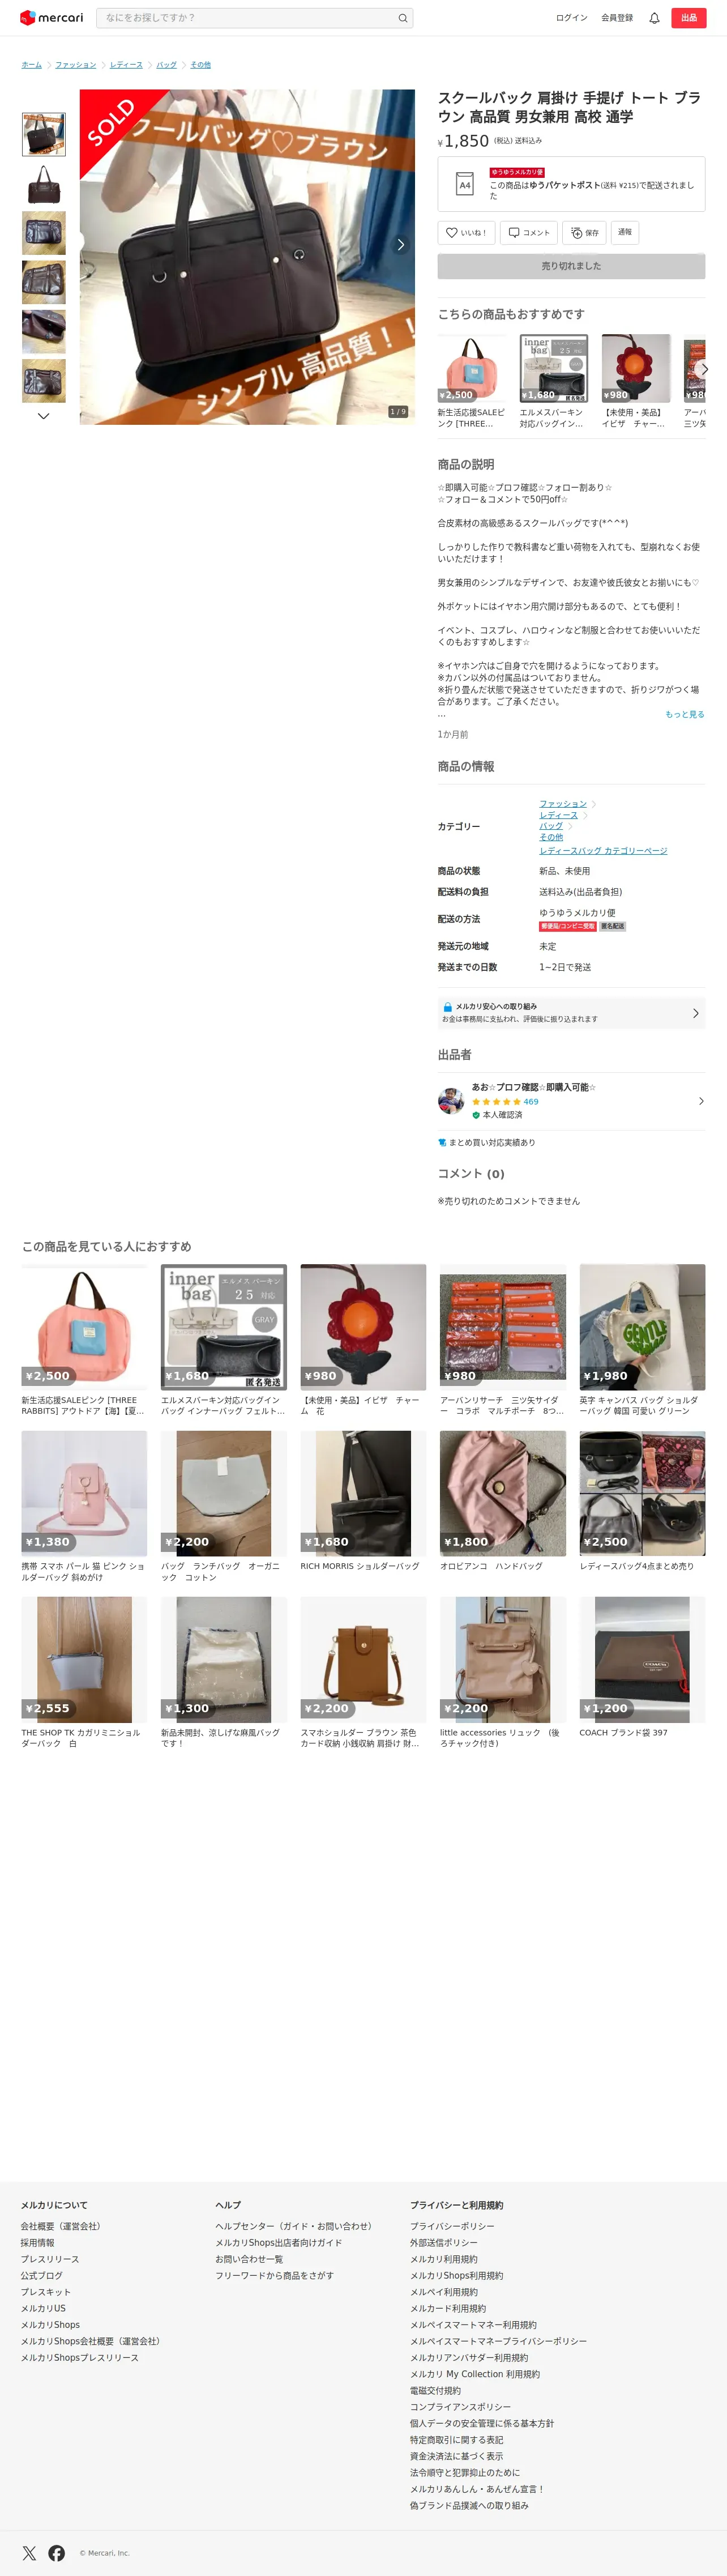Viewport: 727px width, 2576px height.
Task: Click the 保存 save button
Action: tap(584, 232)
